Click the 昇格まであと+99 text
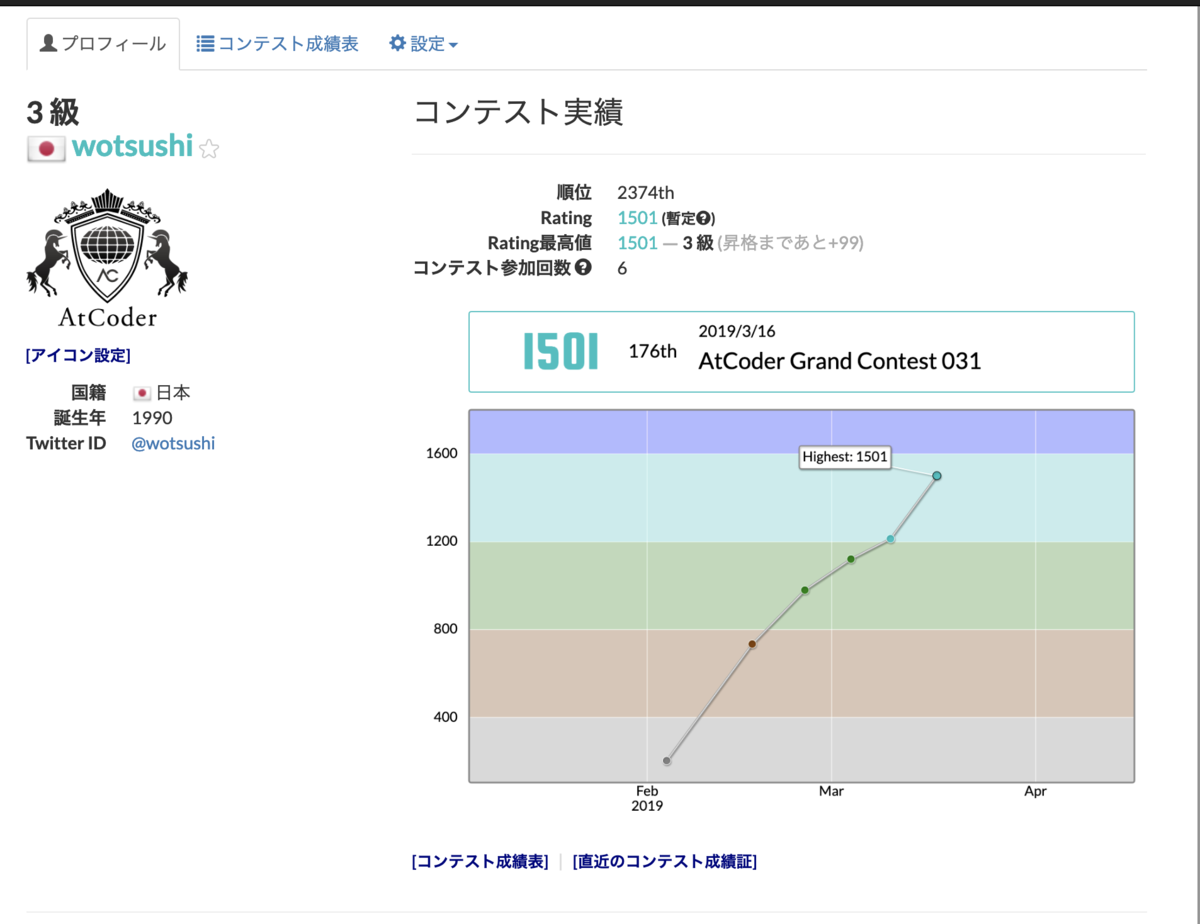 789,243
